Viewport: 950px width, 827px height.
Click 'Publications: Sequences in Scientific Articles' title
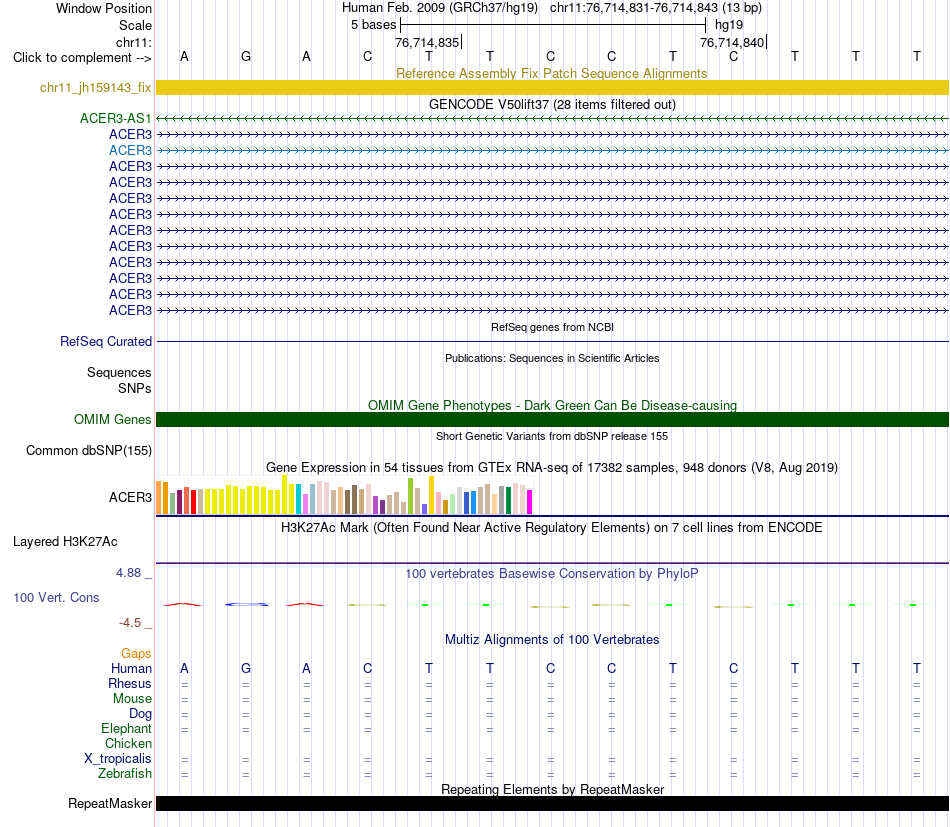click(x=552, y=358)
